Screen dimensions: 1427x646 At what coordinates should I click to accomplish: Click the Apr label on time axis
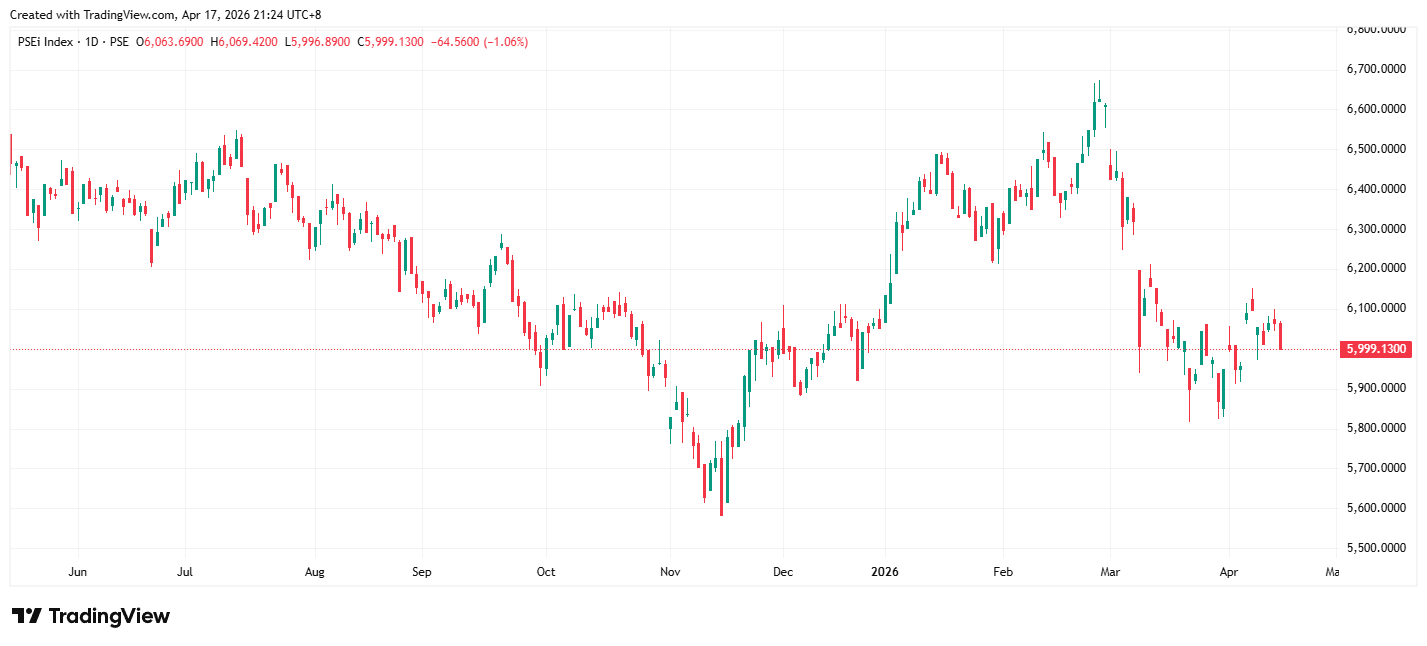click(1229, 572)
